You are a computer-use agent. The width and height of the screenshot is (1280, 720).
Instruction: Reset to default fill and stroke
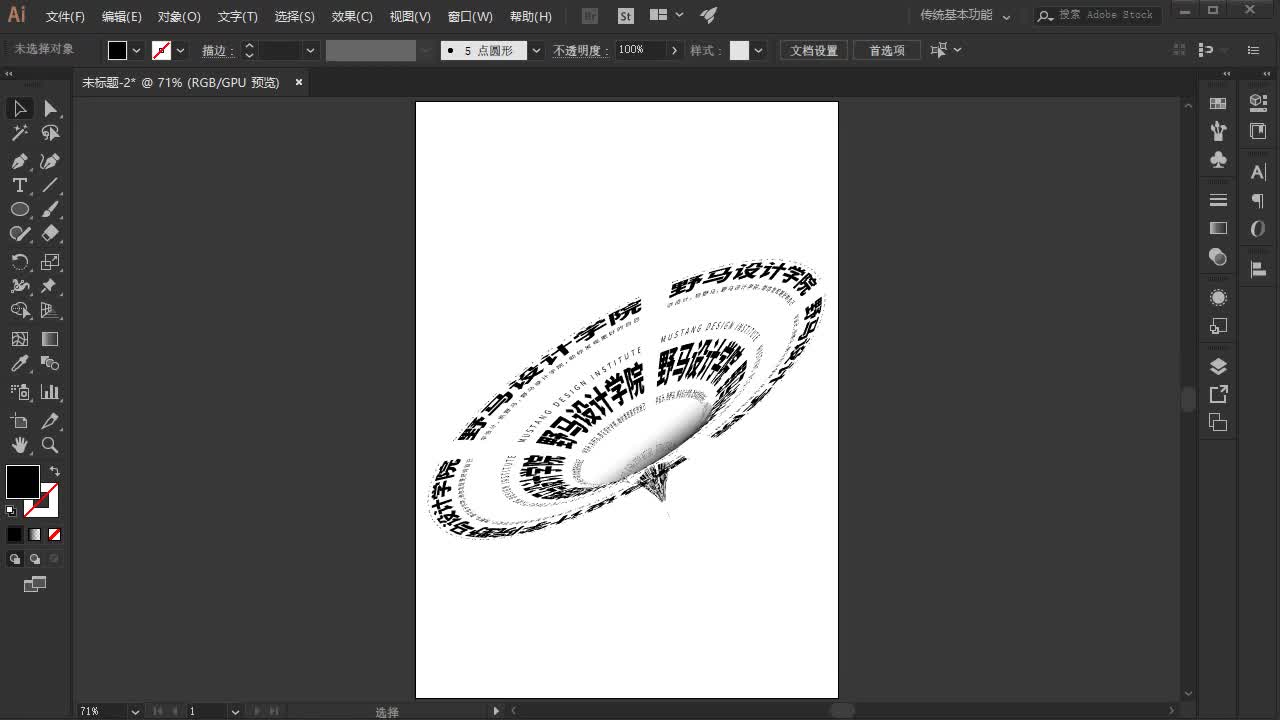coord(11,511)
